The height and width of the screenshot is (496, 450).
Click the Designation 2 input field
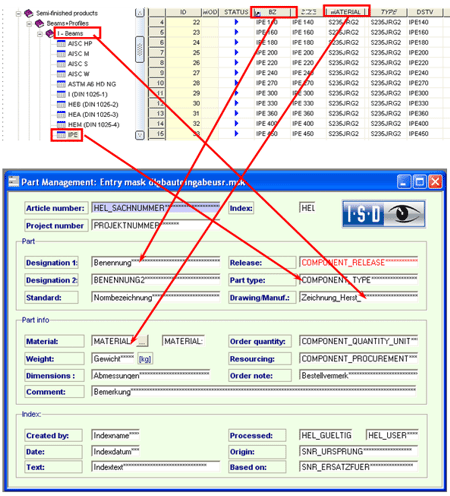(x=156, y=280)
